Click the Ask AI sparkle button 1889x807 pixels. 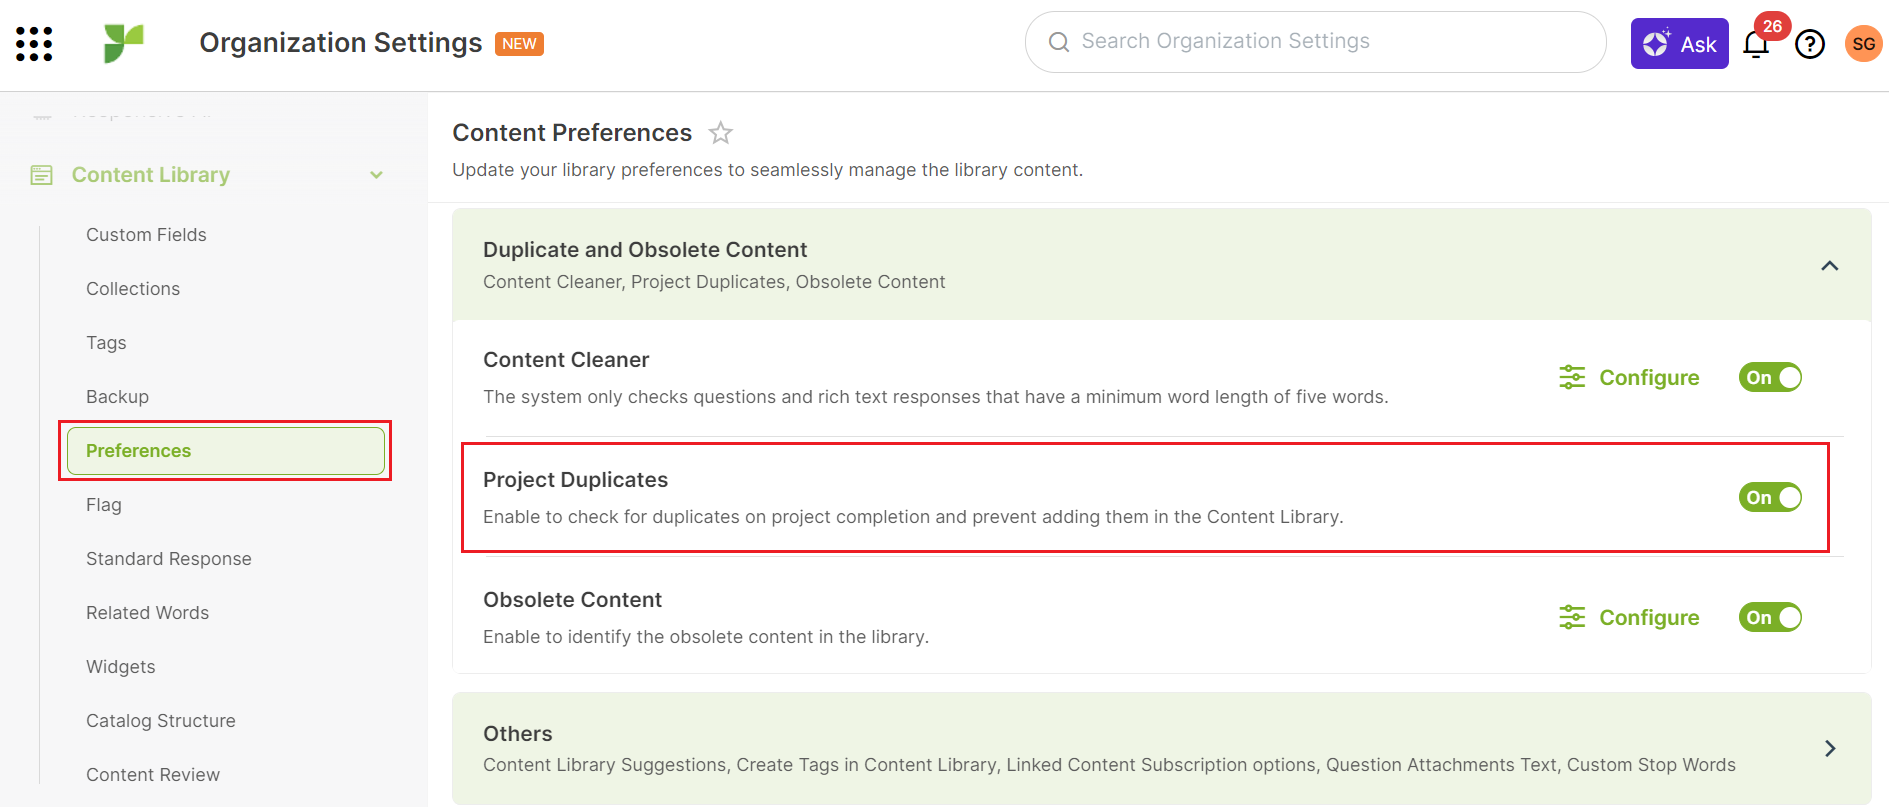1678,44
